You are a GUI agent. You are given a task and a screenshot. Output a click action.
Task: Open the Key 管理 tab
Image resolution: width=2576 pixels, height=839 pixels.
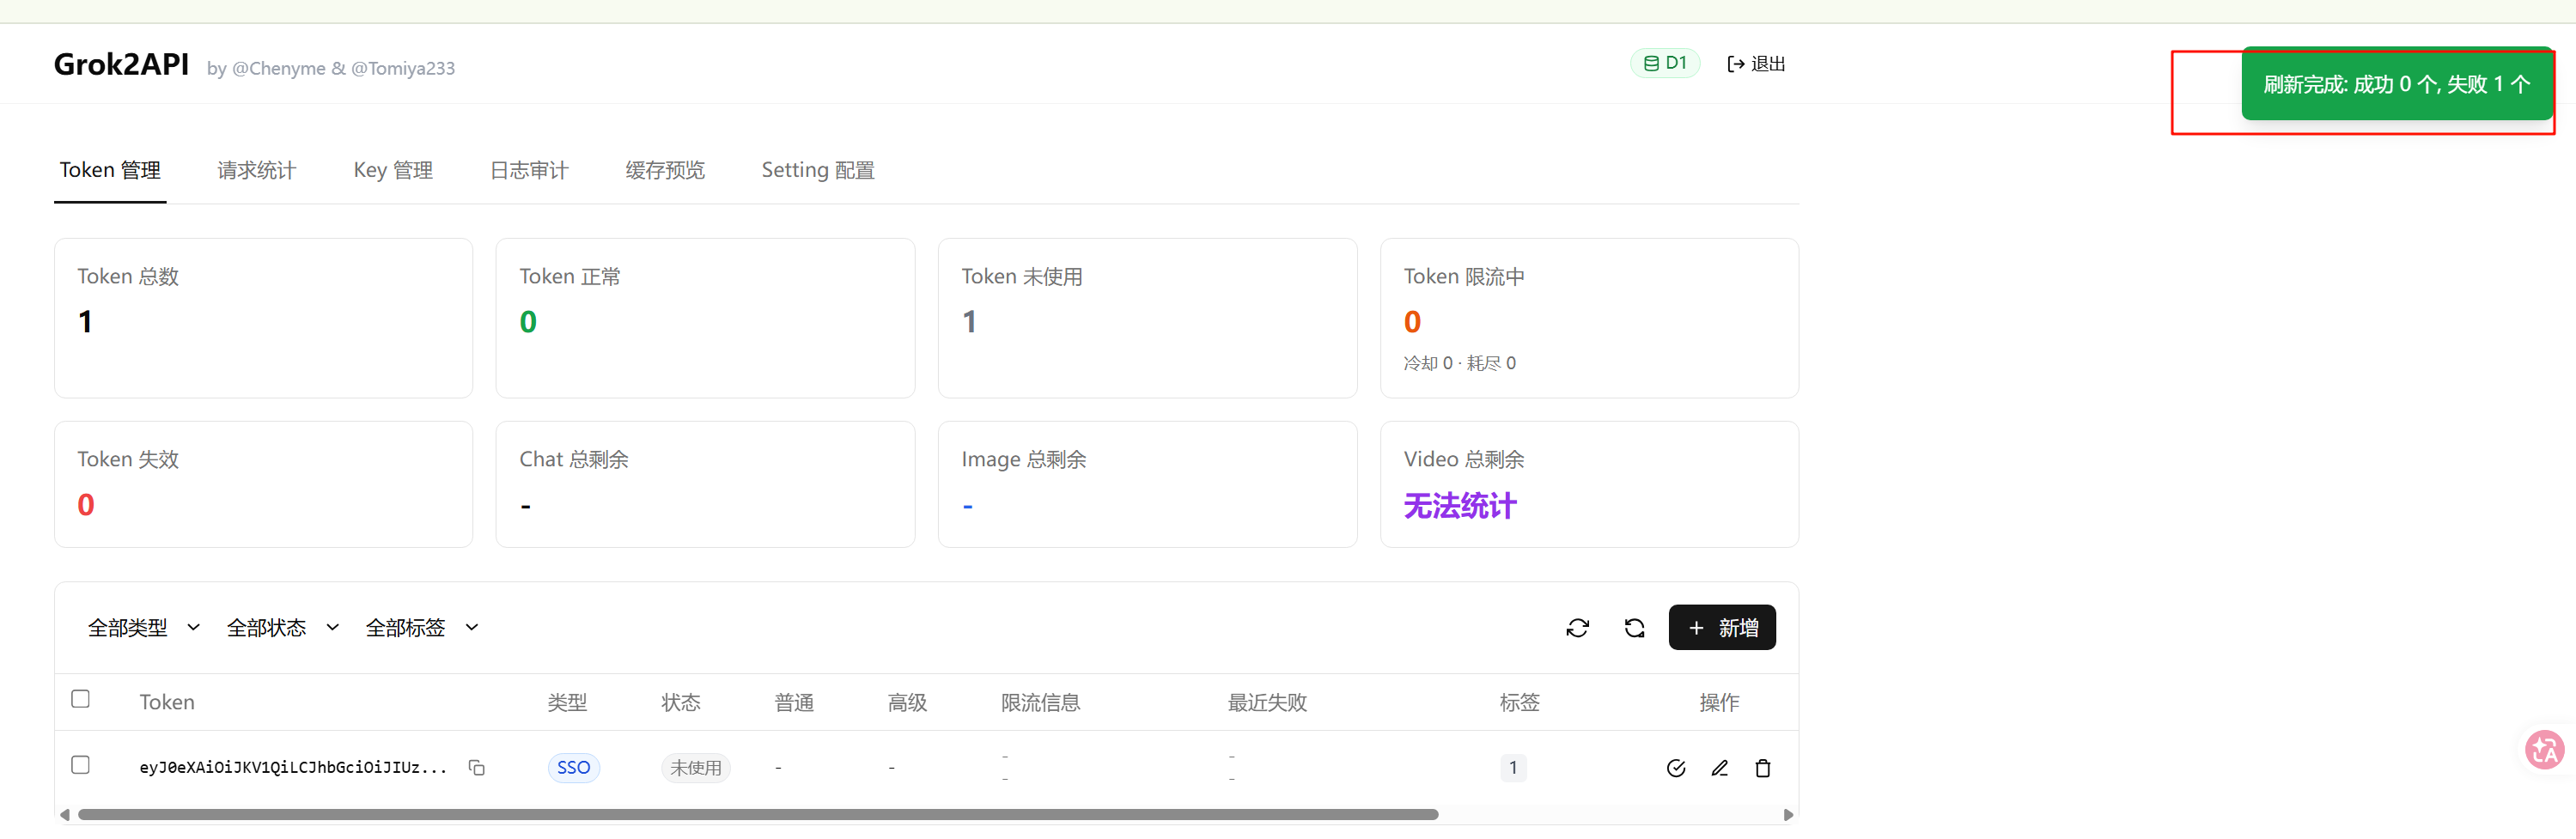(393, 170)
